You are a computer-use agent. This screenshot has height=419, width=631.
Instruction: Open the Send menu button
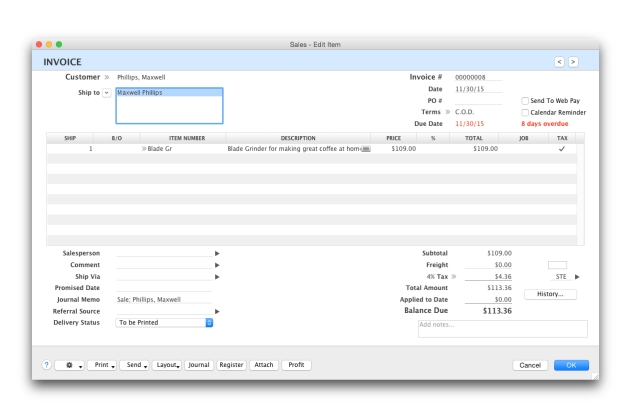(x=134, y=365)
